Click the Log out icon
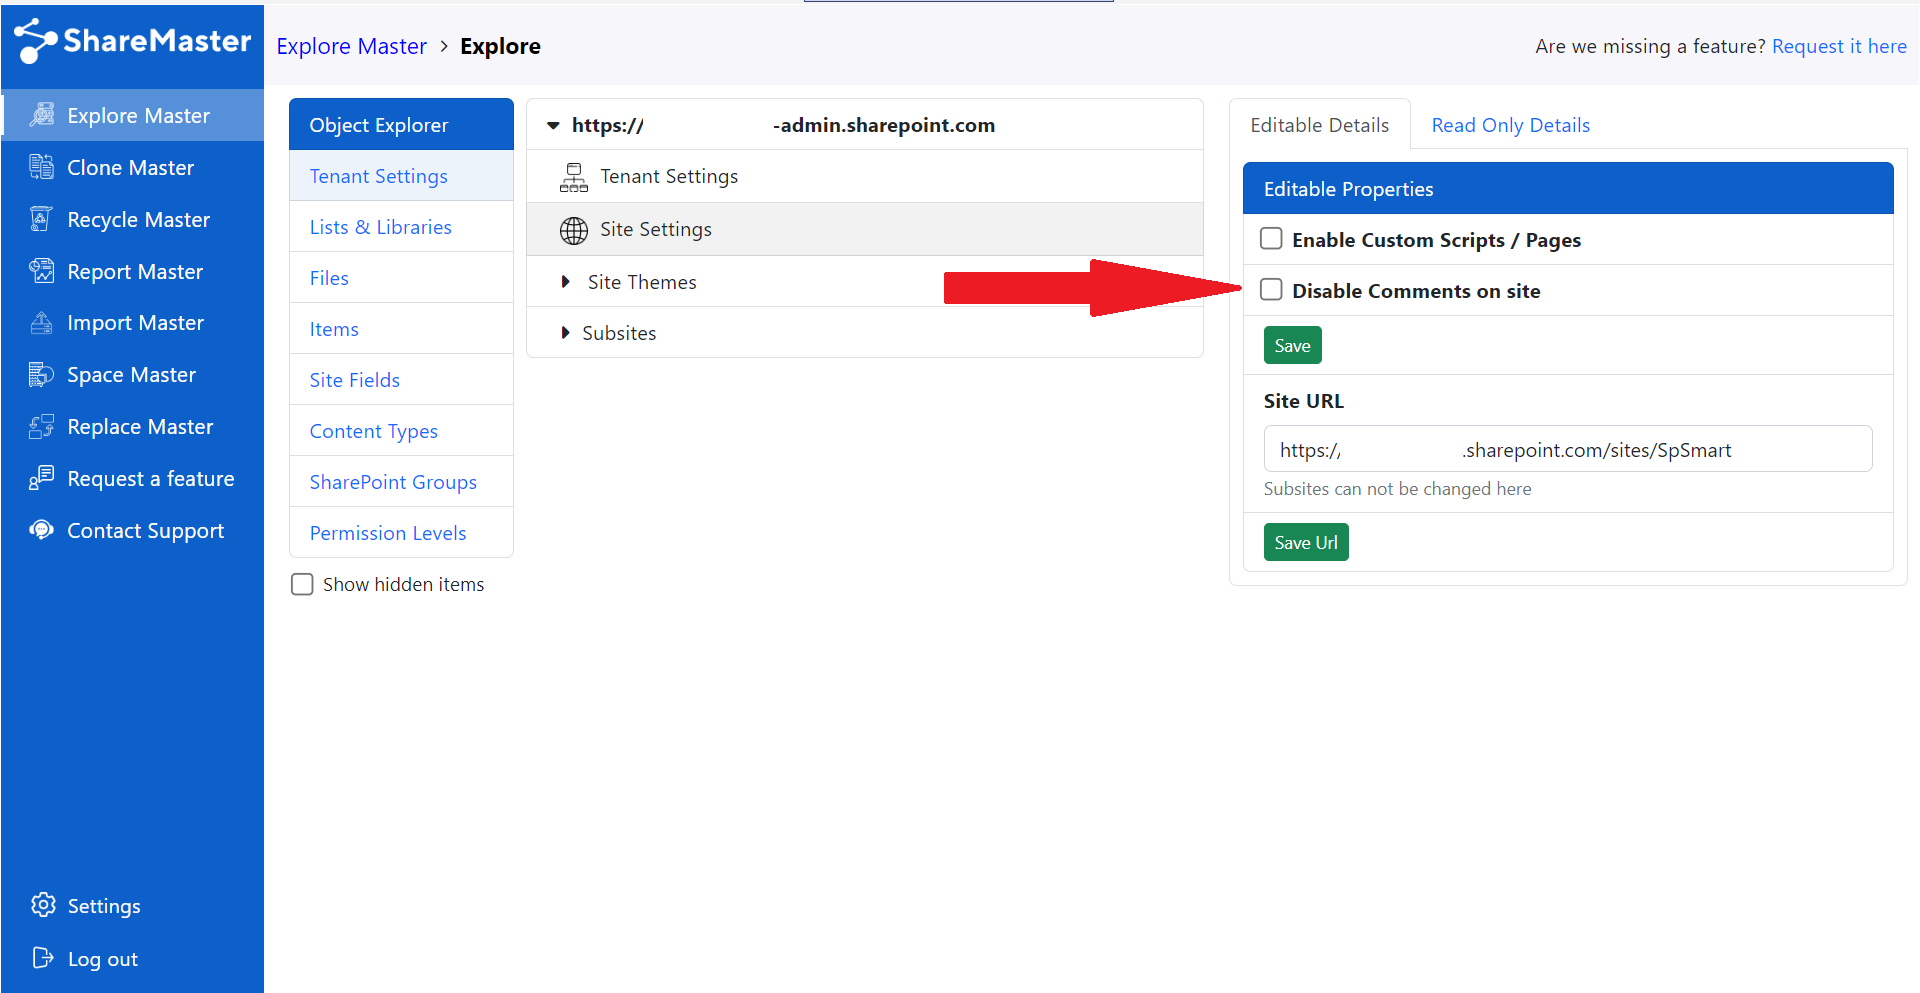The width and height of the screenshot is (1920, 993). pyautogui.click(x=43, y=958)
